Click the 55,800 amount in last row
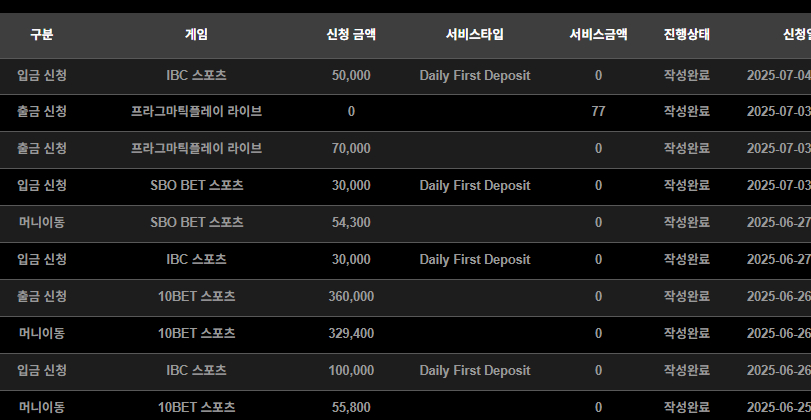The image size is (811, 420). coord(351,408)
